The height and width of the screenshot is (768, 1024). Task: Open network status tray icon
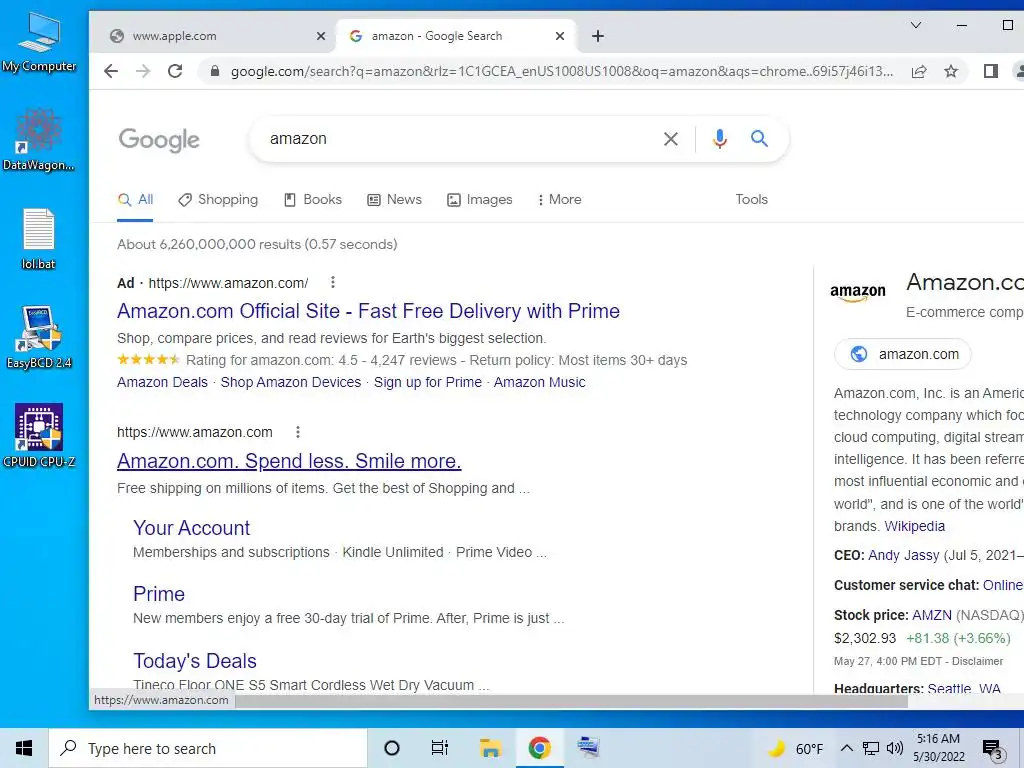click(x=871, y=748)
